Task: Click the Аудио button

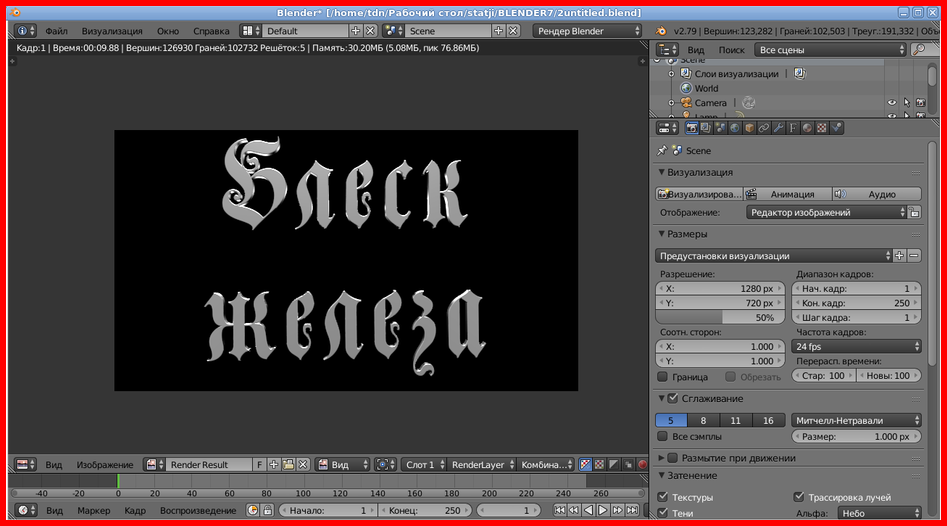Action: coord(877,194)
